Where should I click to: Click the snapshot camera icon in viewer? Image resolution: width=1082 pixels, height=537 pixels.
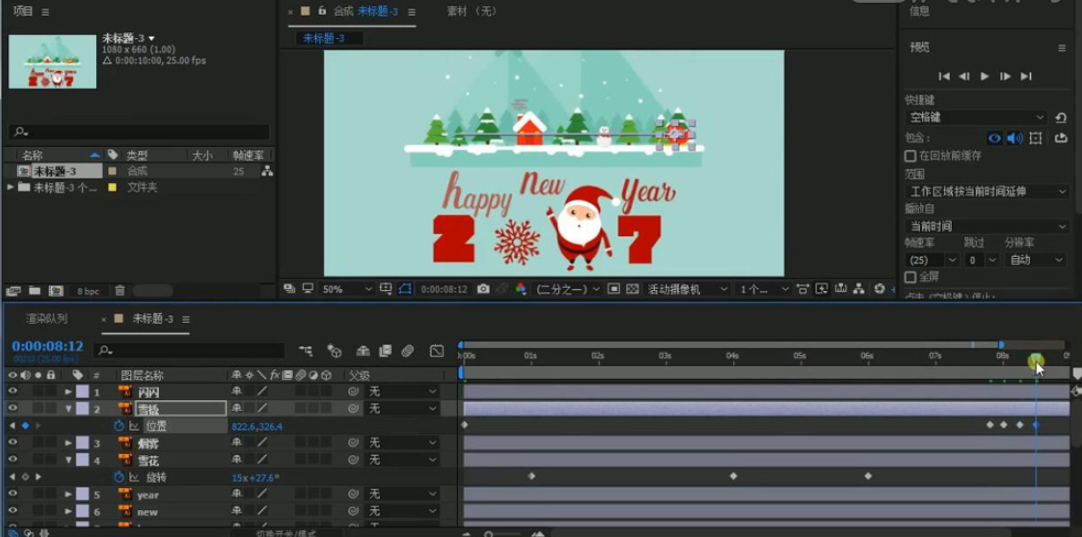coord(483,289)
